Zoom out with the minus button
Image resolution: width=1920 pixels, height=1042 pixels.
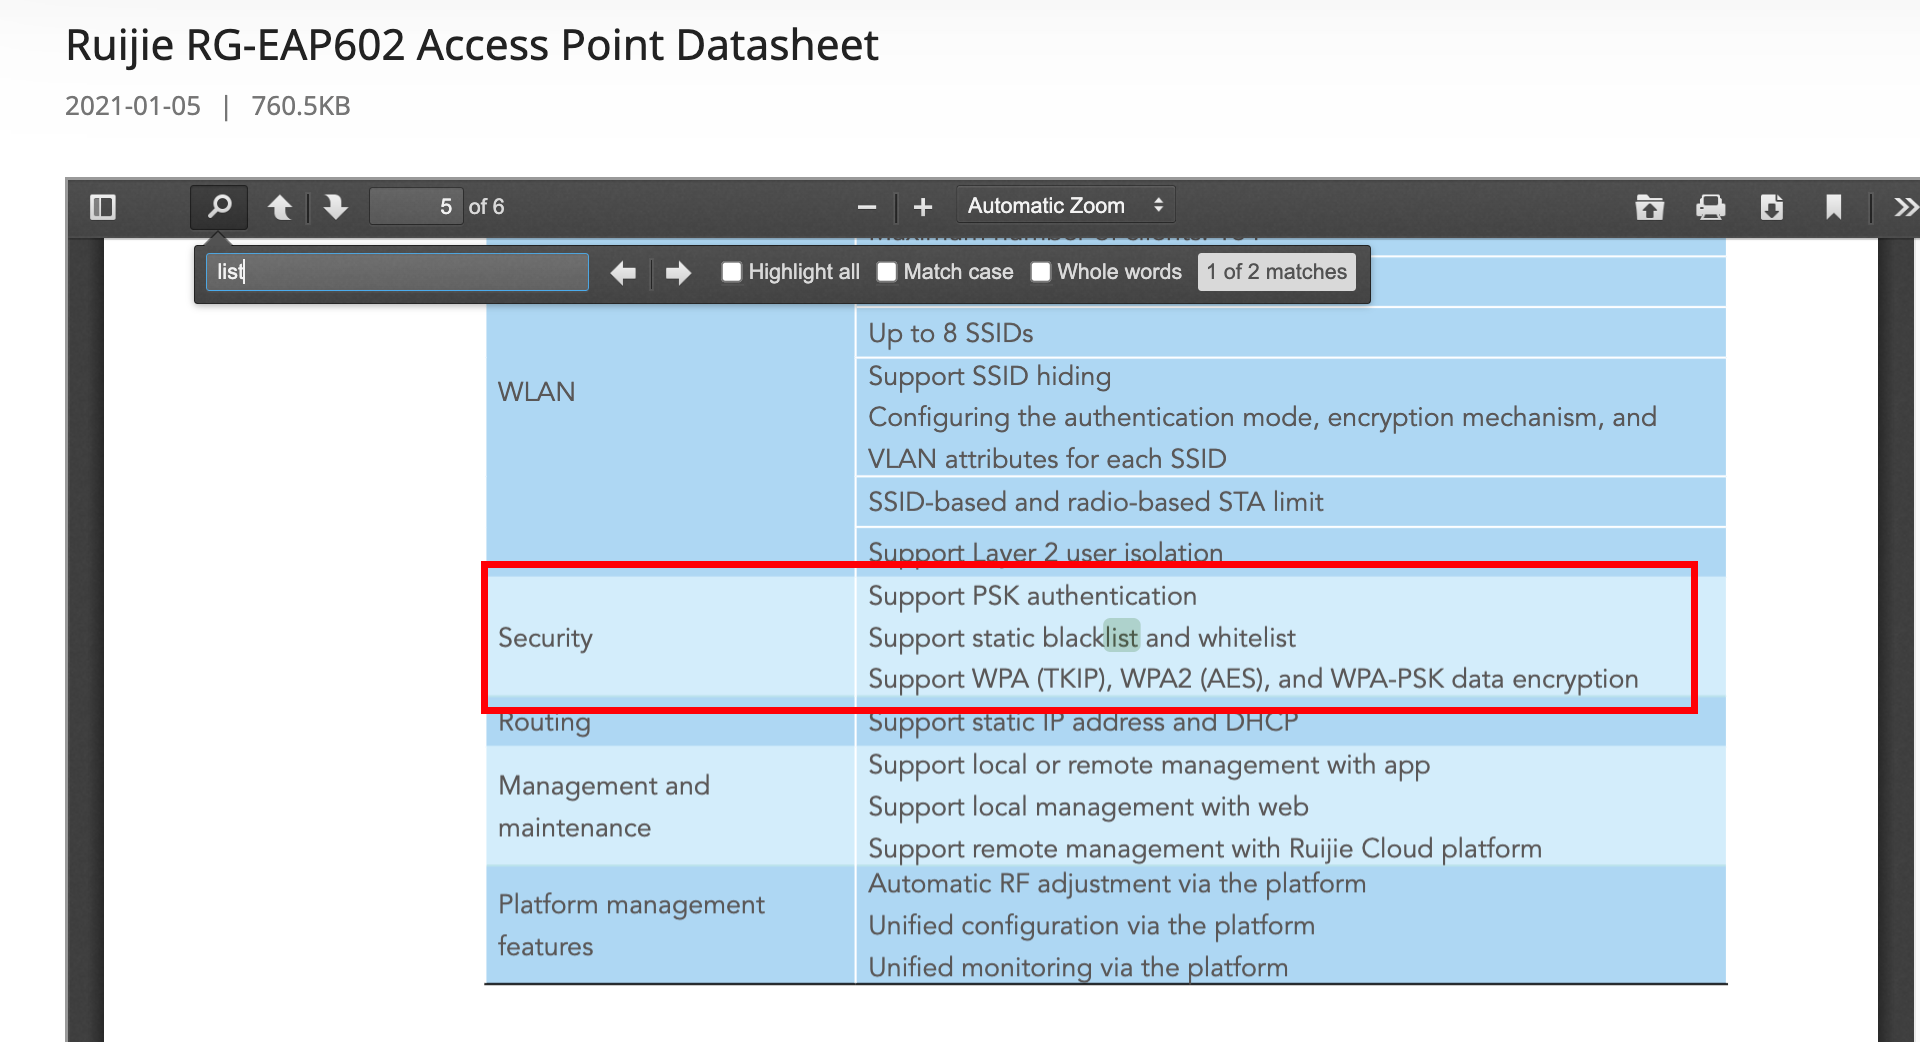(x=867, y=207)
